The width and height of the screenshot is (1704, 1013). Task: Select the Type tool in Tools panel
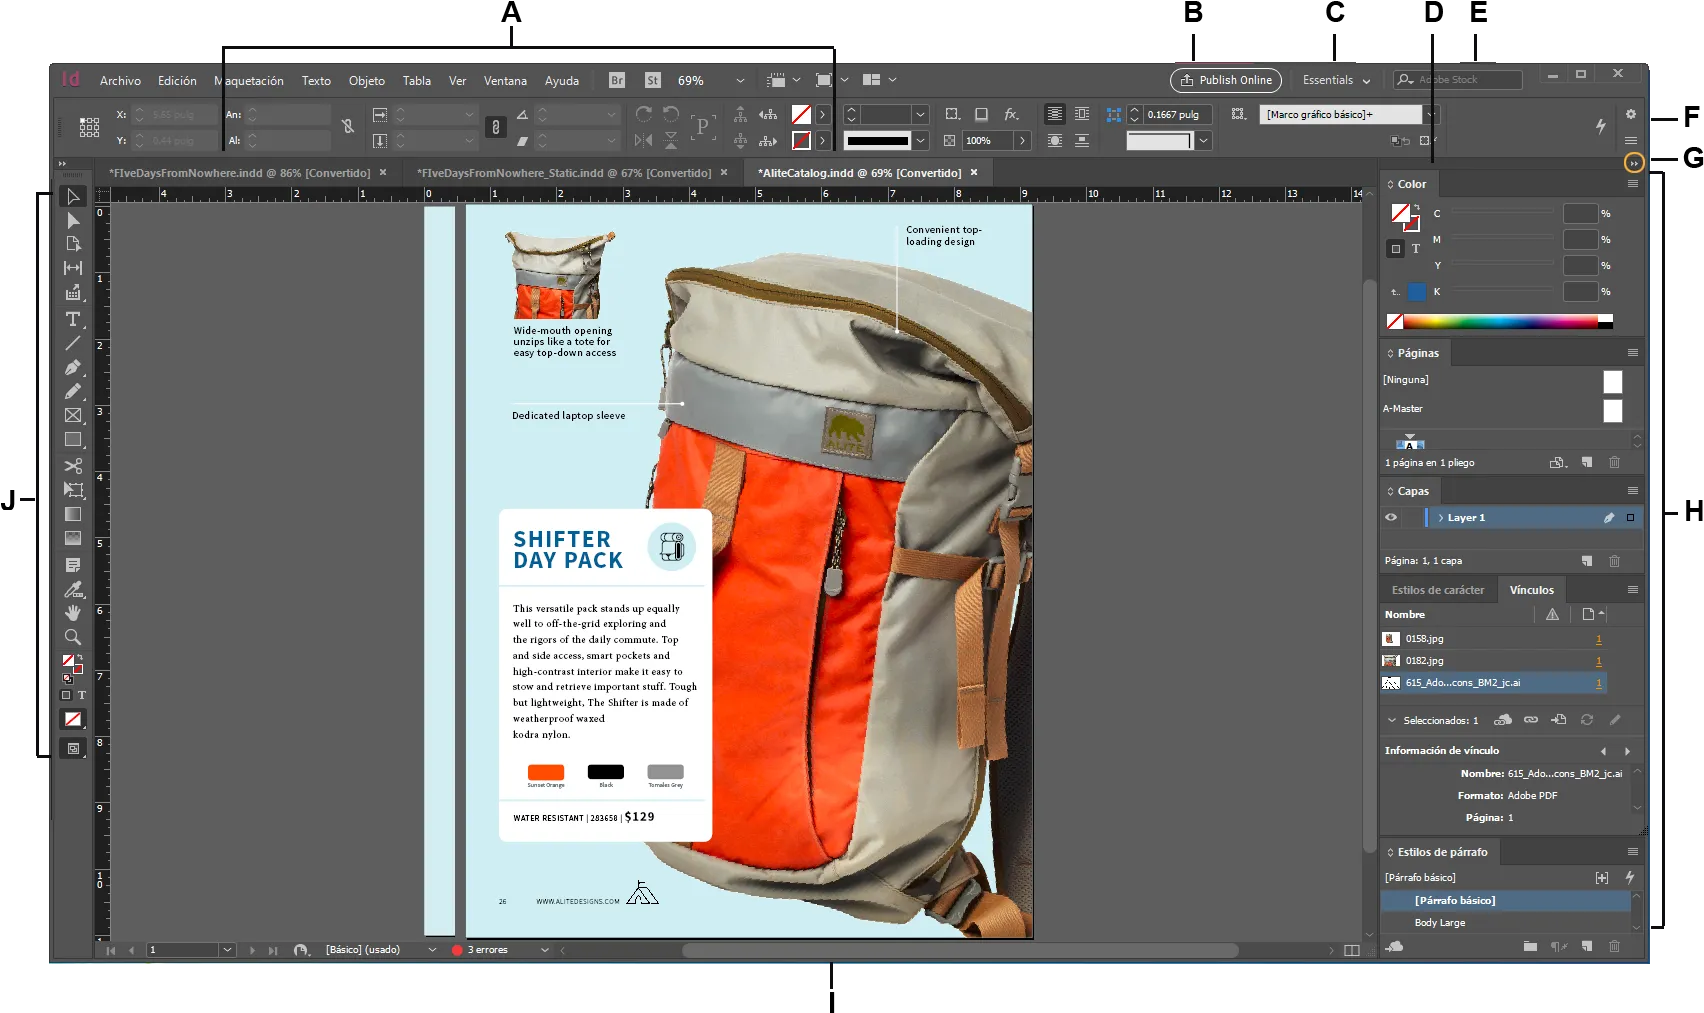pos(73,319)
